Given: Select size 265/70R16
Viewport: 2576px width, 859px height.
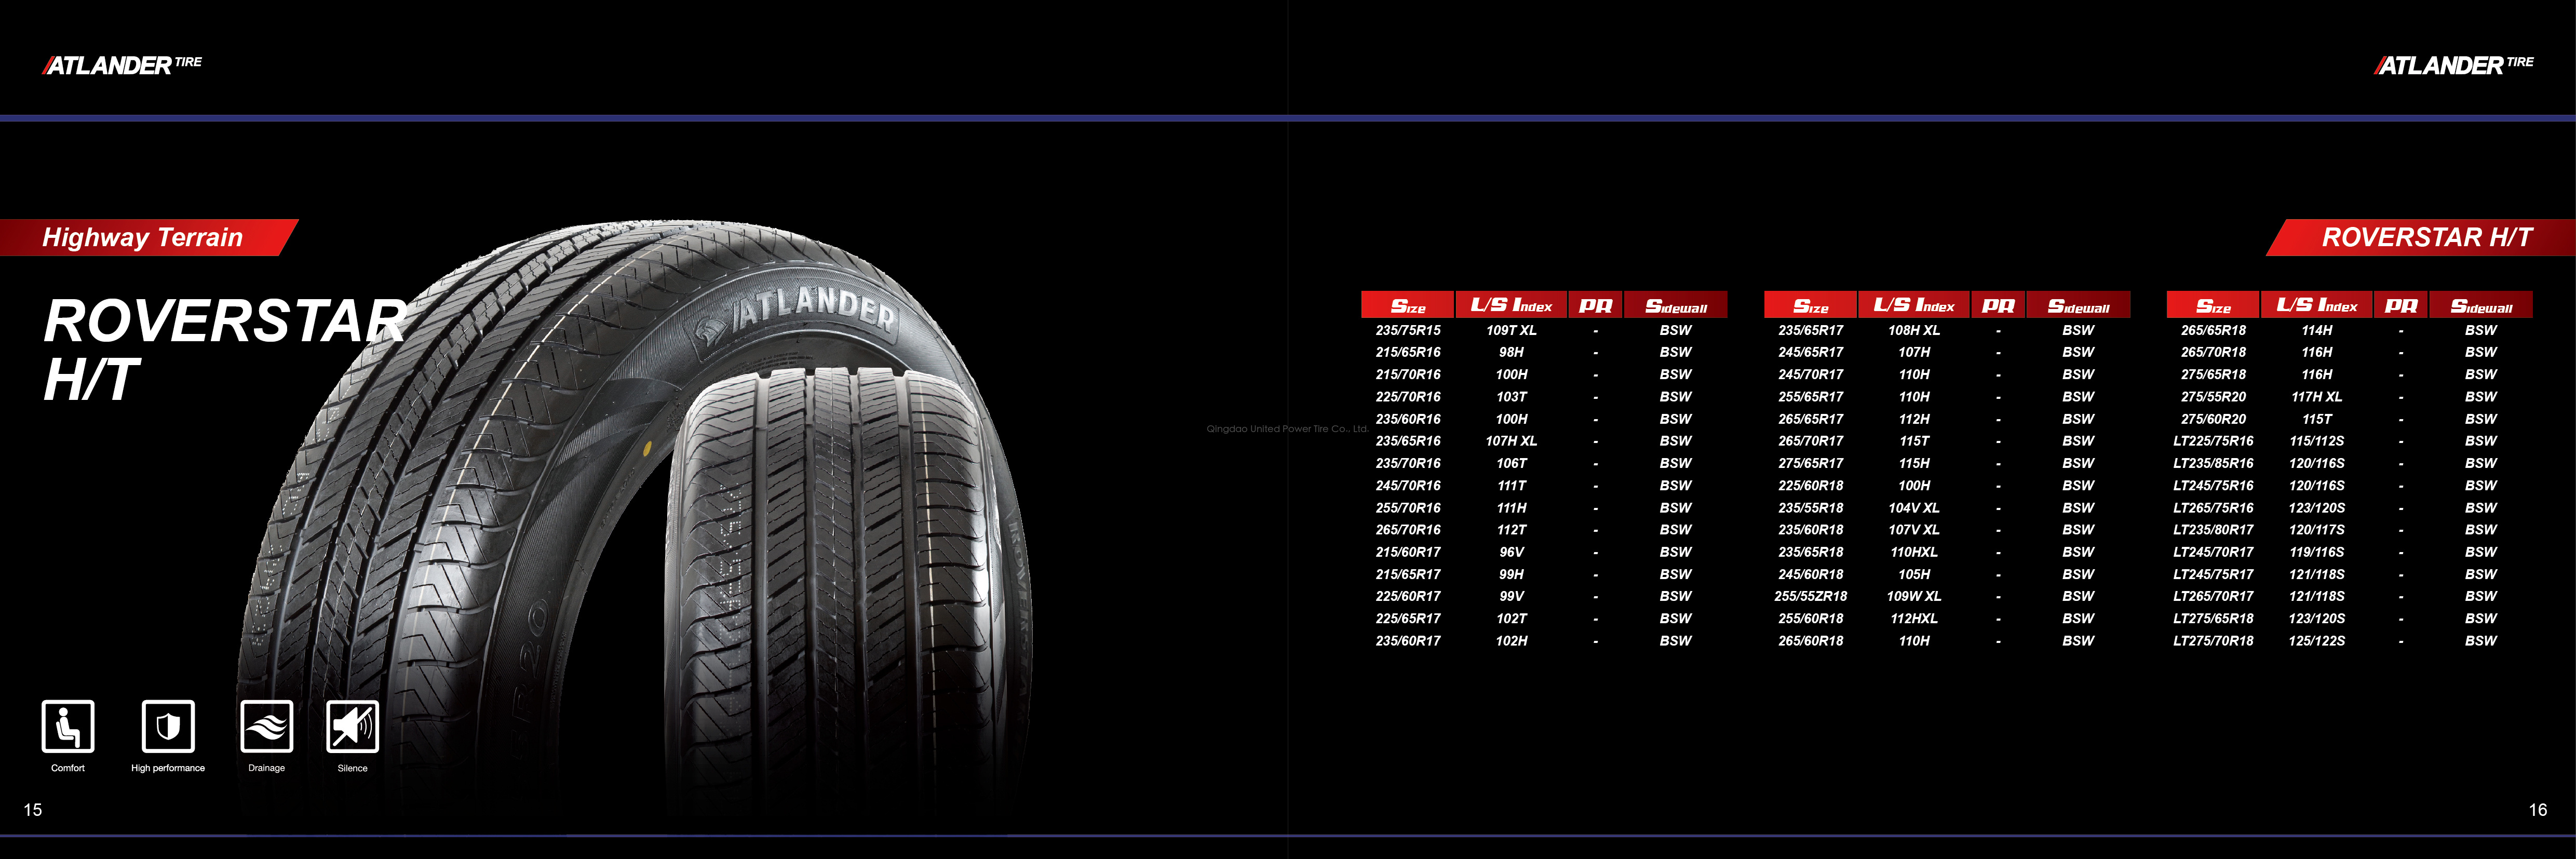Looking at the screenshot, I should [x=1408, y=530].
